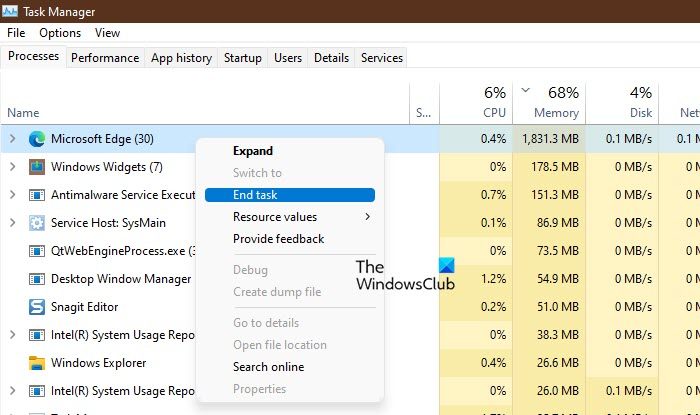Click the 73.5 MB memory value
The height and width of the screenshot is (415, 700).
[x=558, y=251]
